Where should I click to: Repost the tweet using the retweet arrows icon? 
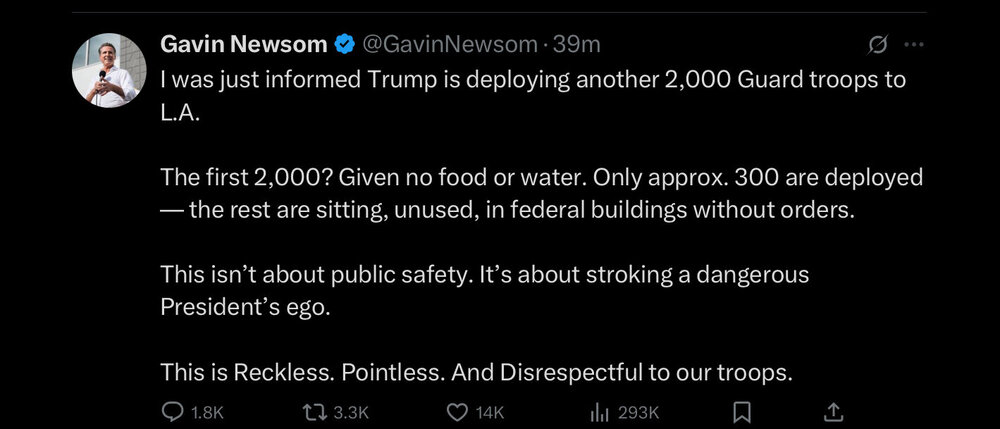(314, 412)
